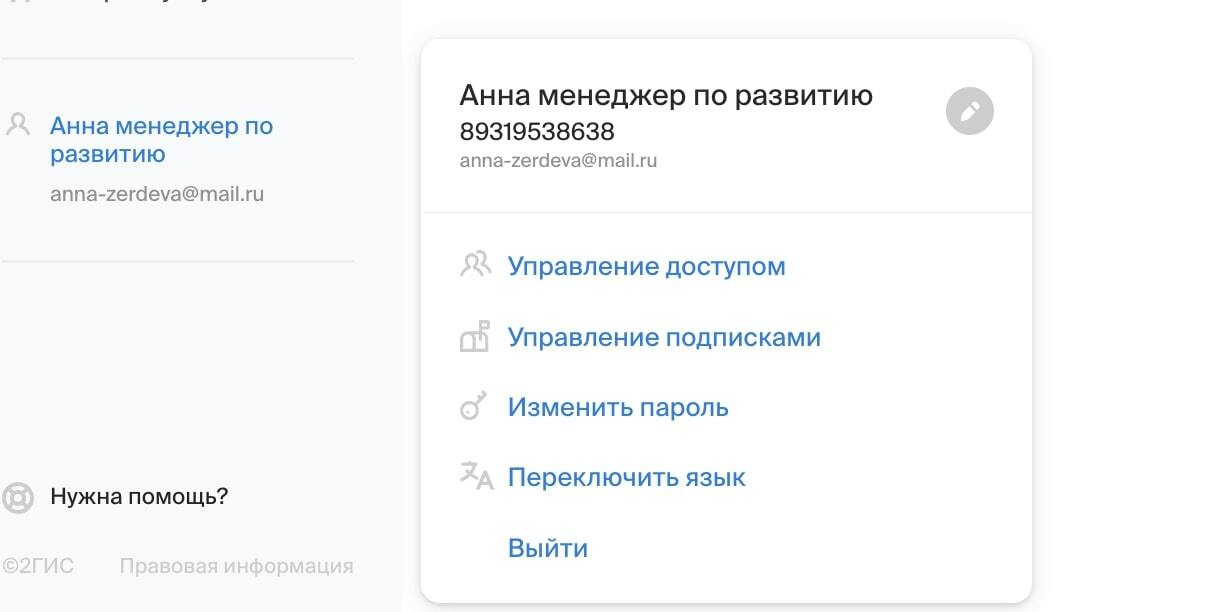Click anna-zerdeva@mail.ru in the sidebar
Image resolution: width=1218 pixels, height=612 pixels.
[x=157, y=194]
